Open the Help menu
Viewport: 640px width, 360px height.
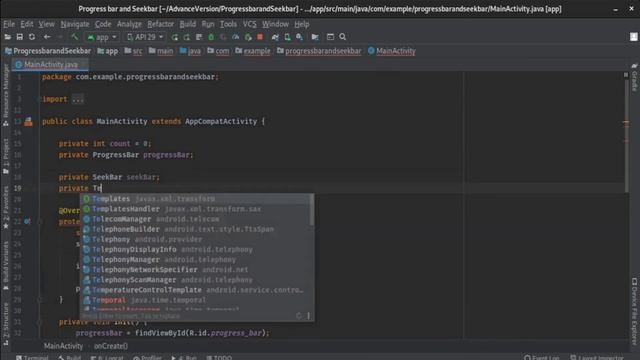click(302, 24)
